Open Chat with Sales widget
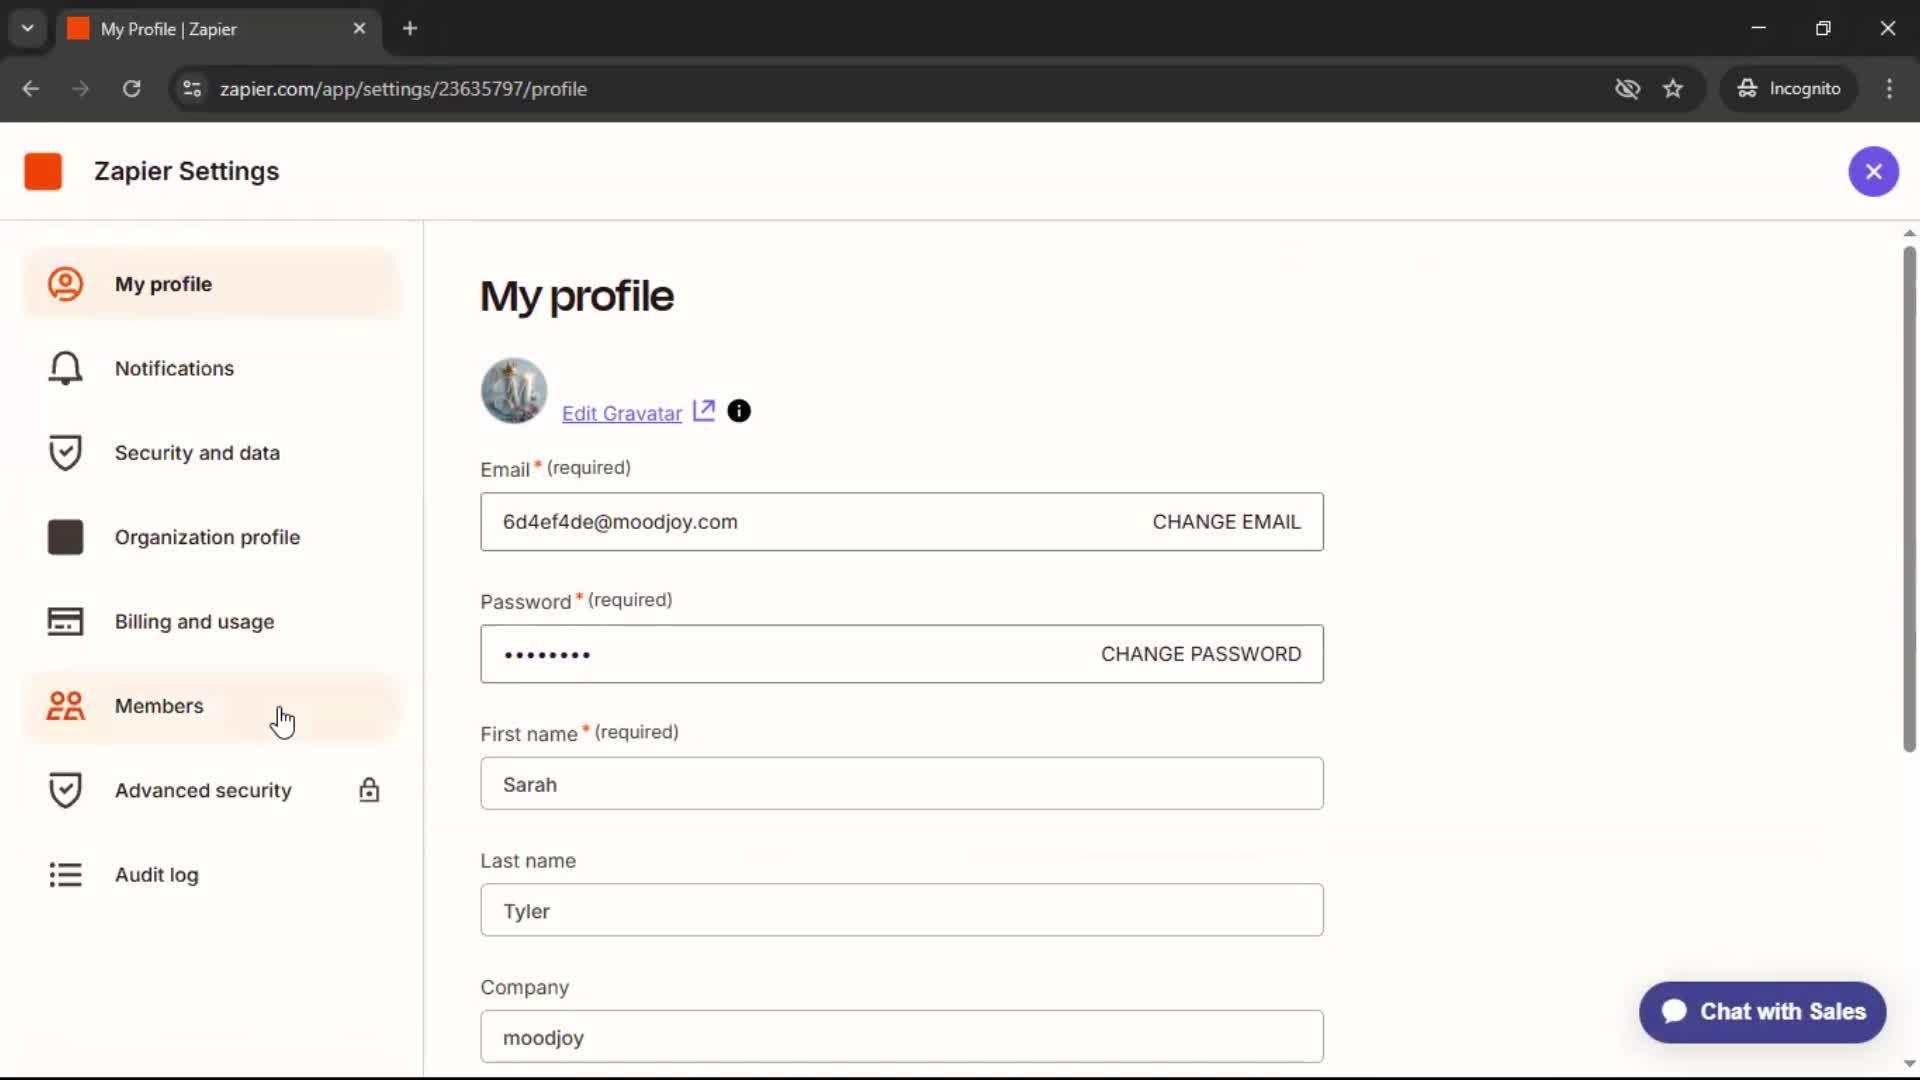This screenshot has height=1080, width=1920. pos(1762,1012)
